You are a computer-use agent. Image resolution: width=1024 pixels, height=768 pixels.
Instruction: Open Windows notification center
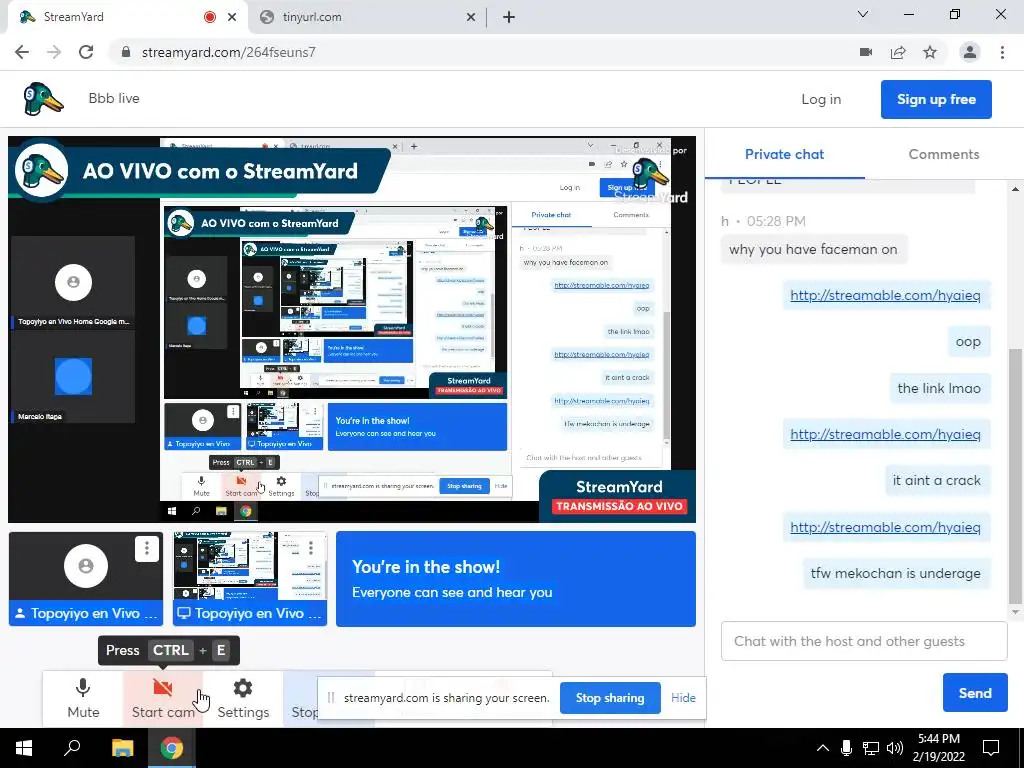click(991, 748)
